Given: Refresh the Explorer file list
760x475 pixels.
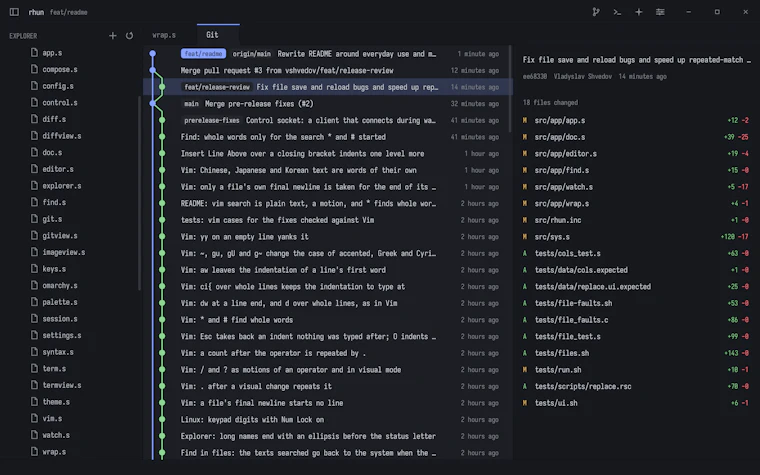Looking at the screenshot, I should coord(129,35).
